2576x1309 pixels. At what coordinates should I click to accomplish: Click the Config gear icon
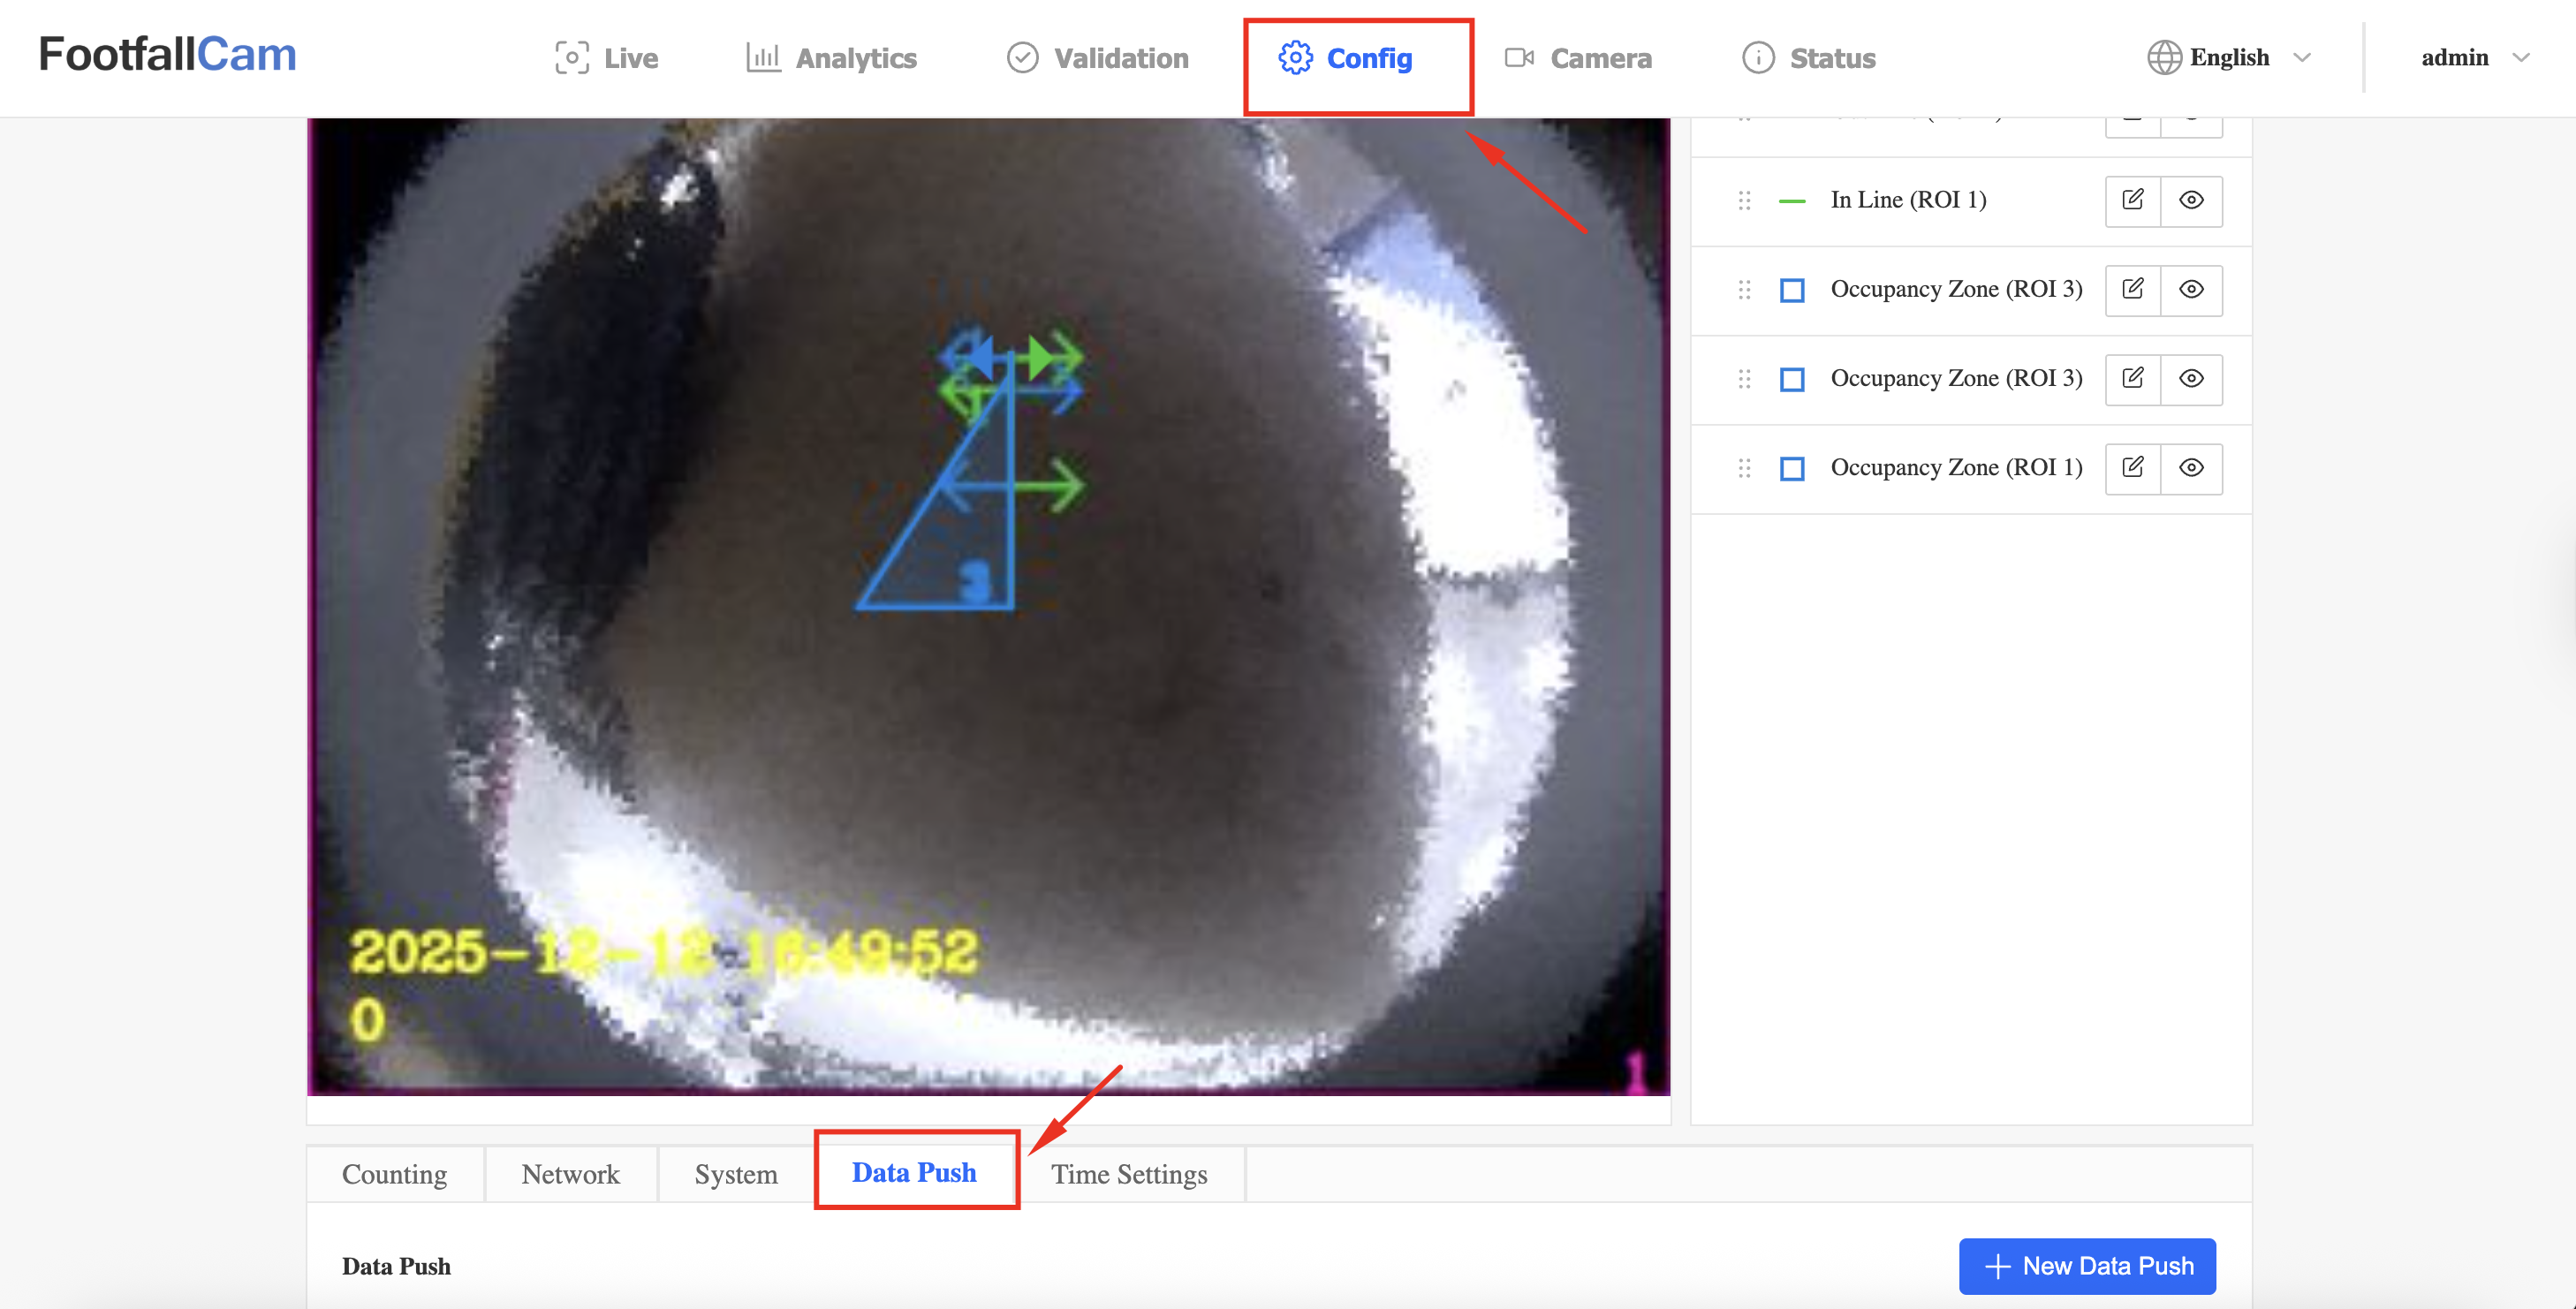1295,58
